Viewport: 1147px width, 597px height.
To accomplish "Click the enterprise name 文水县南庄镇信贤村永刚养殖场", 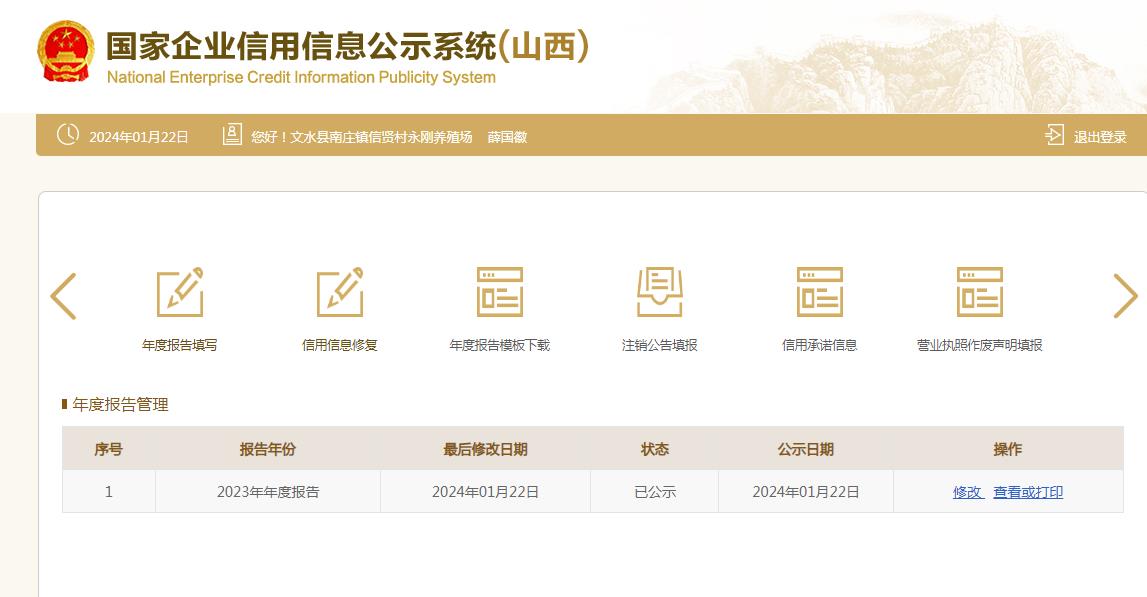I will 381,137.
